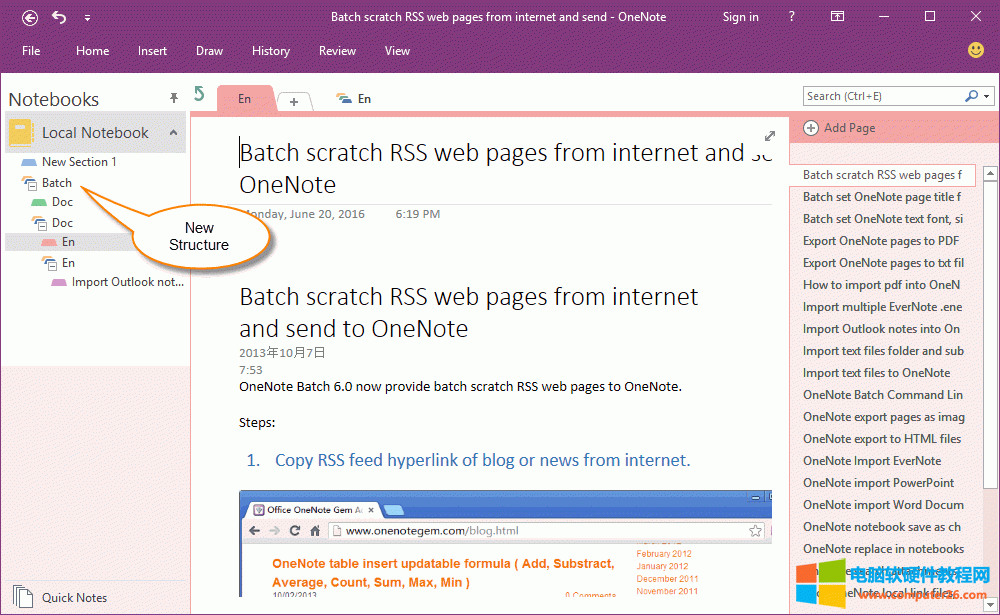The width and height of the screenshot is (1000, 615).
Task: Click the smiley feedback icon
Action: click(x=976, y=50)
